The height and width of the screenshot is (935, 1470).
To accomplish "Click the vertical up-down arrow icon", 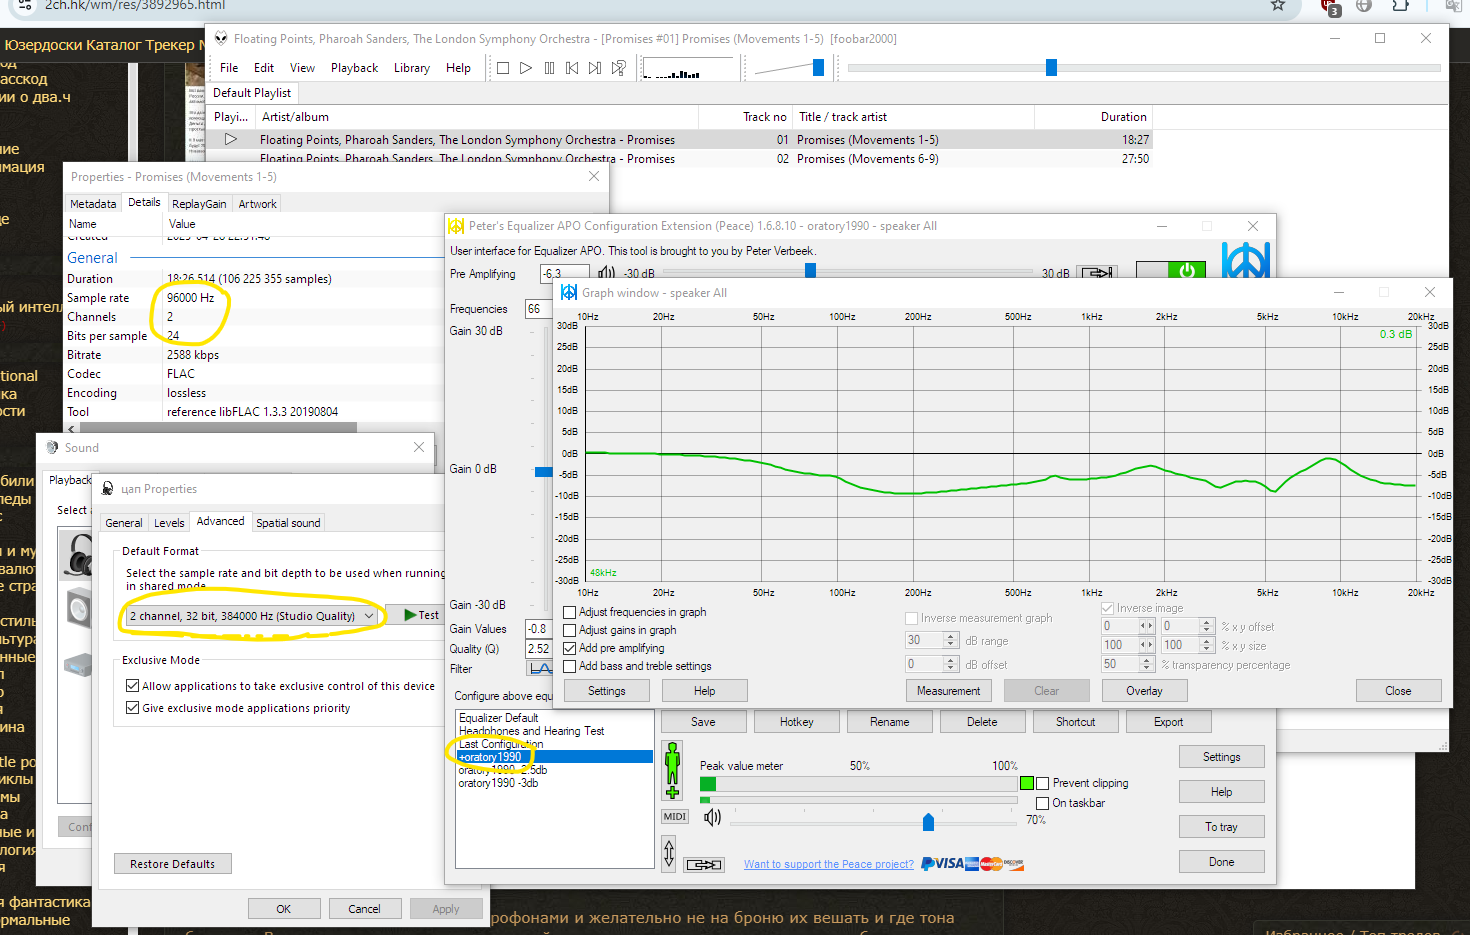I will click(x=669, y=853).
